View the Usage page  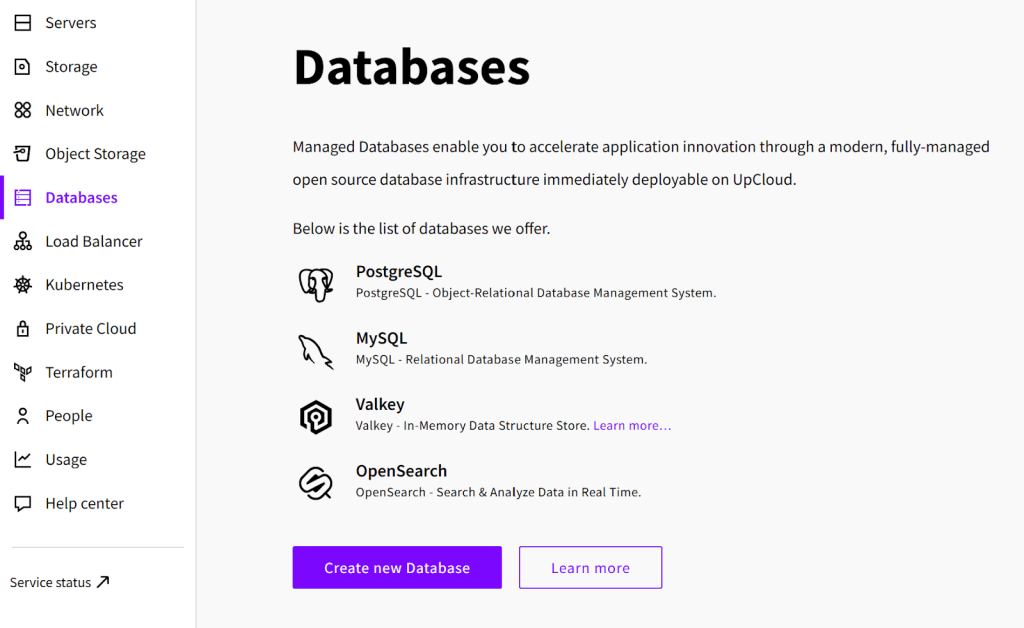66,460
